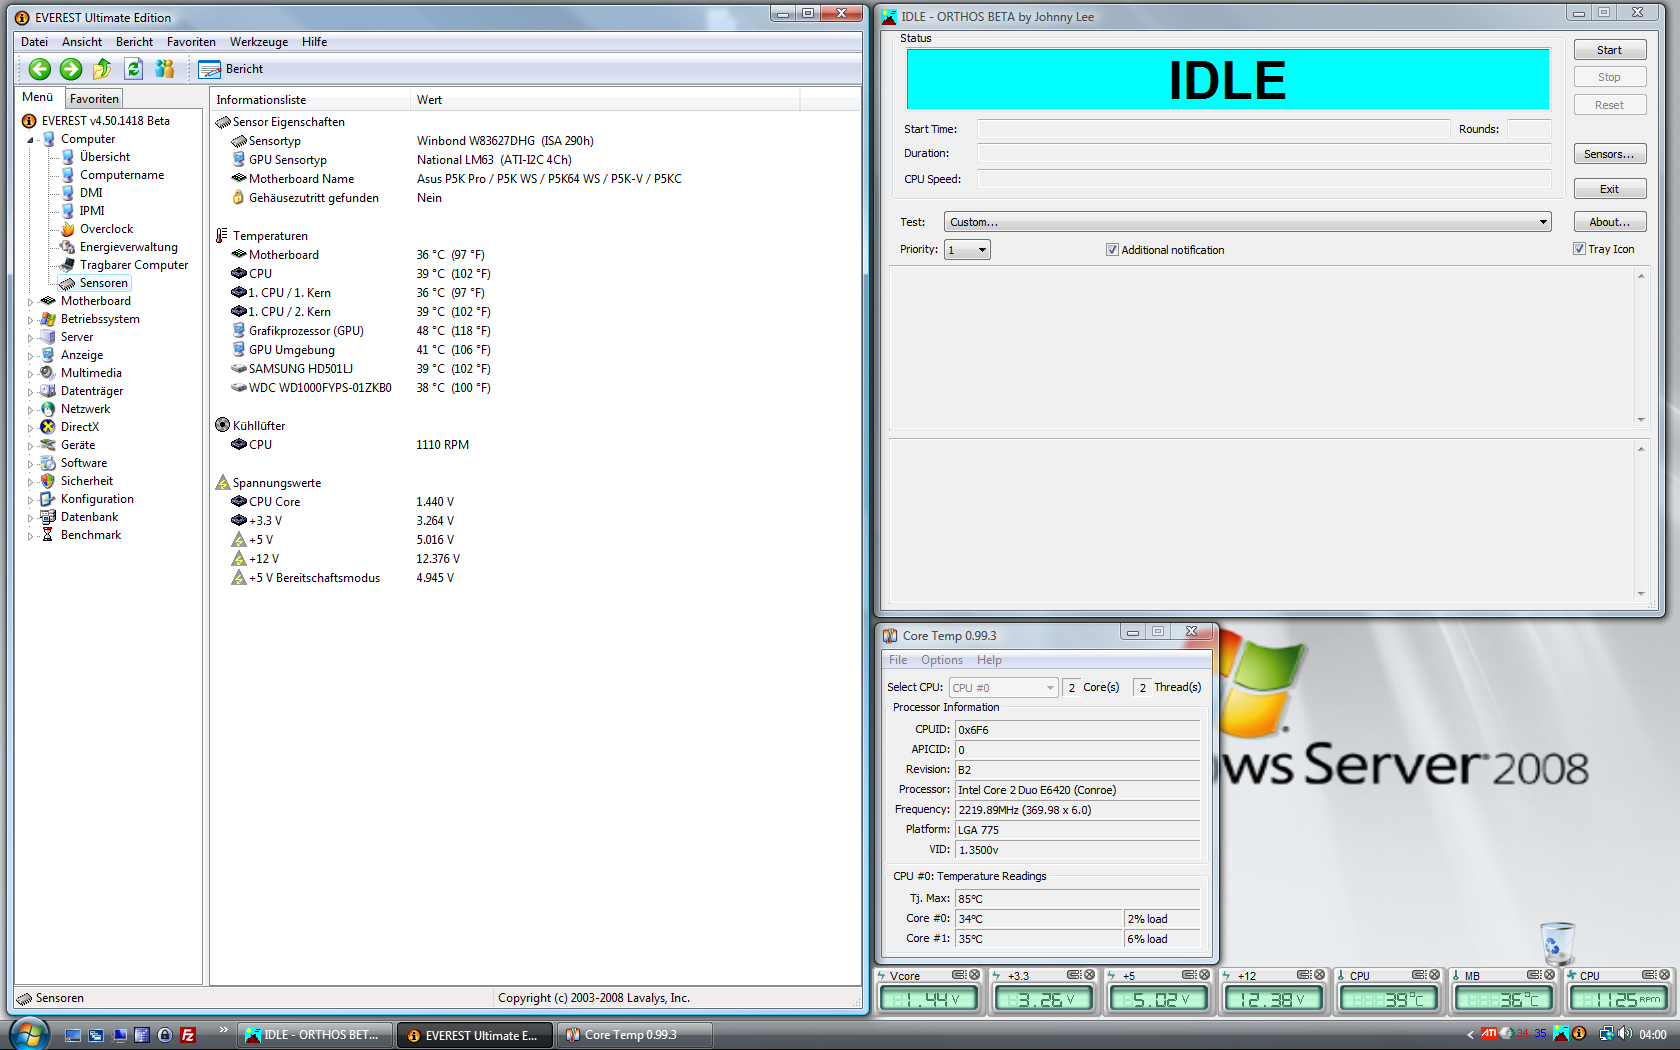This screenshot has height=1050, width=1680.
Task: Open the Windows Start orb
Action: click(28, 1033)
